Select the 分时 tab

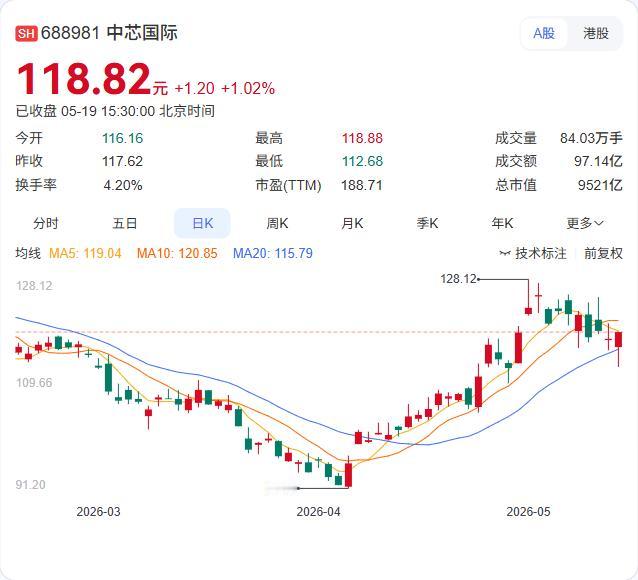click(46, 223)
